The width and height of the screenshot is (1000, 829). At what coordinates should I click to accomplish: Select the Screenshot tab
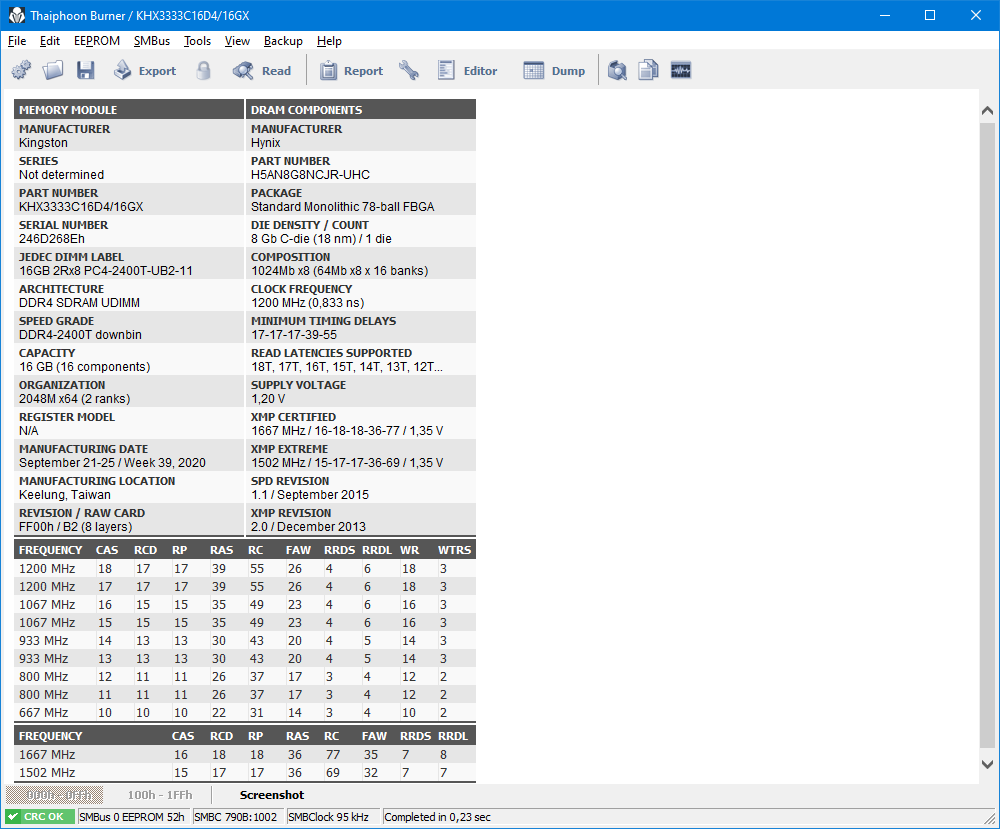pos(272,795)
